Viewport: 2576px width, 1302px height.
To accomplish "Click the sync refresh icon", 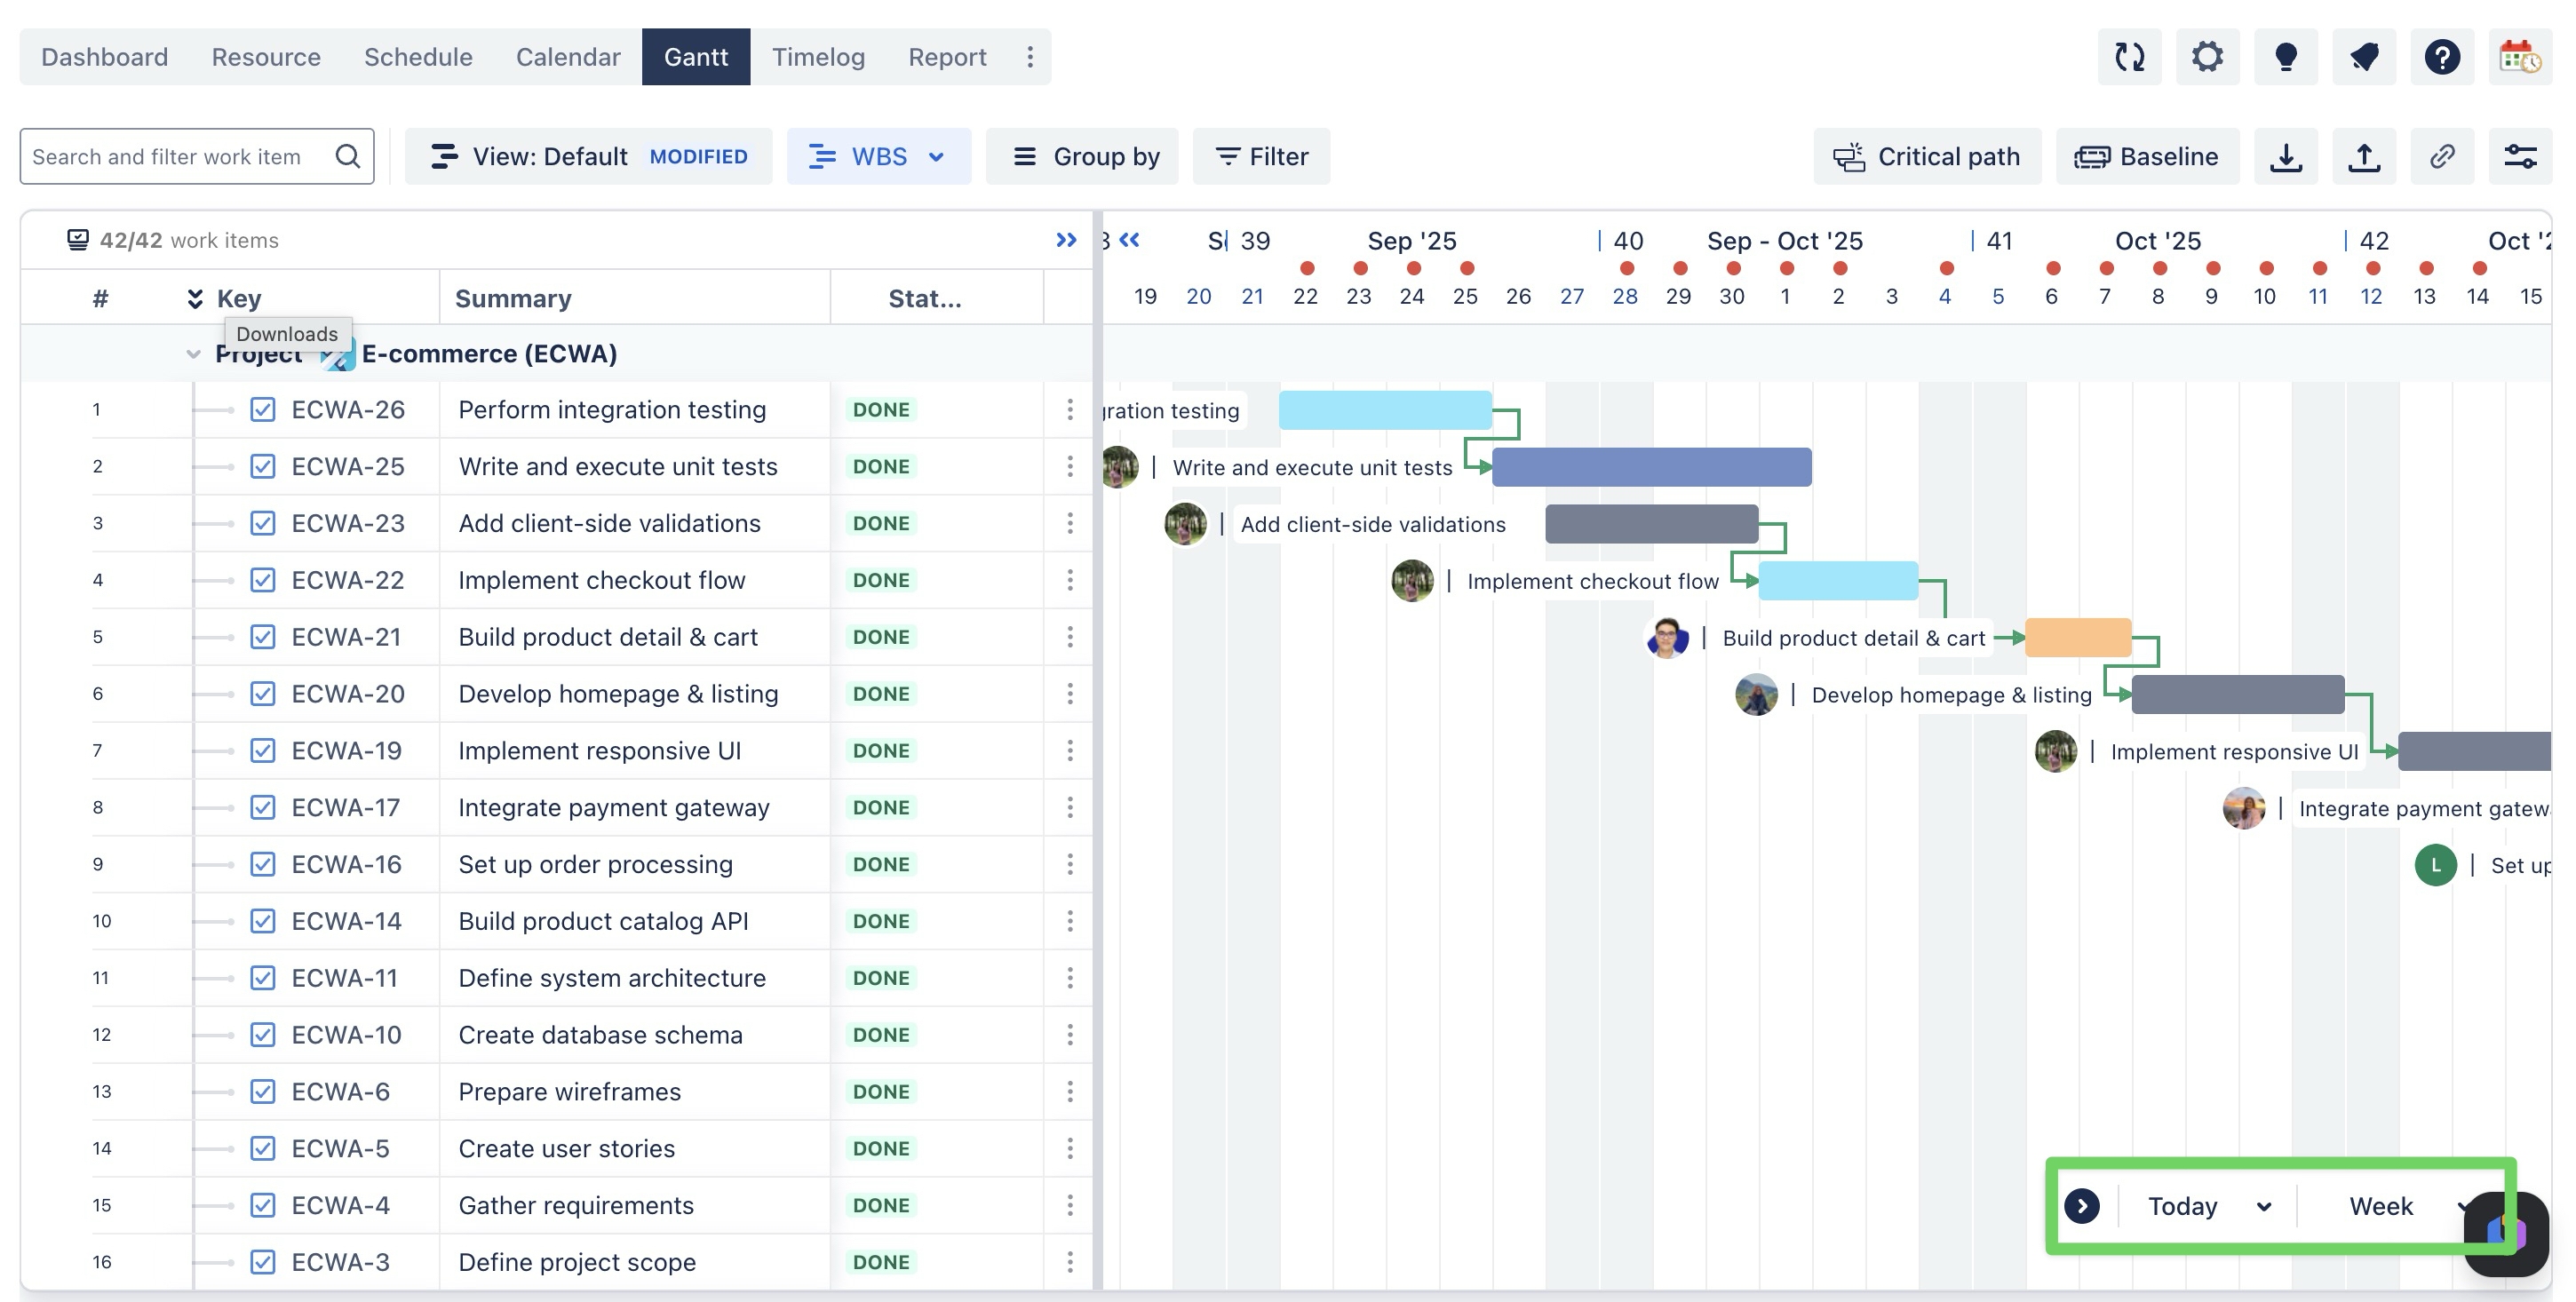I will 2129,57.
